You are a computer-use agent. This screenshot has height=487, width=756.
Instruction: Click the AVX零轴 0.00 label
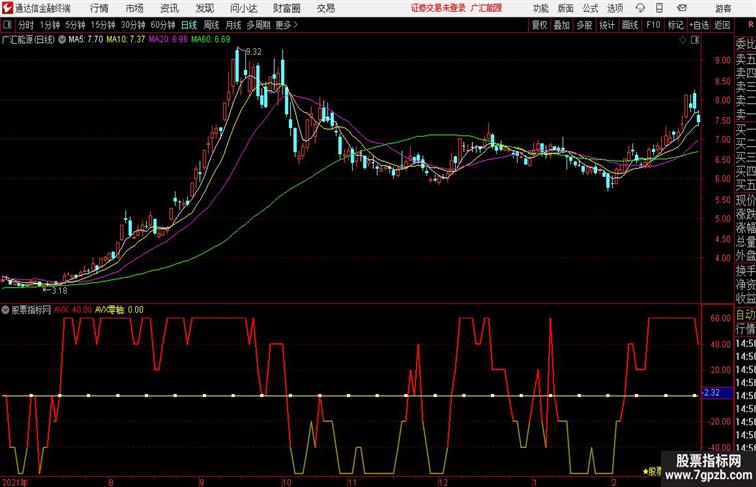click(x=119, y=310)
